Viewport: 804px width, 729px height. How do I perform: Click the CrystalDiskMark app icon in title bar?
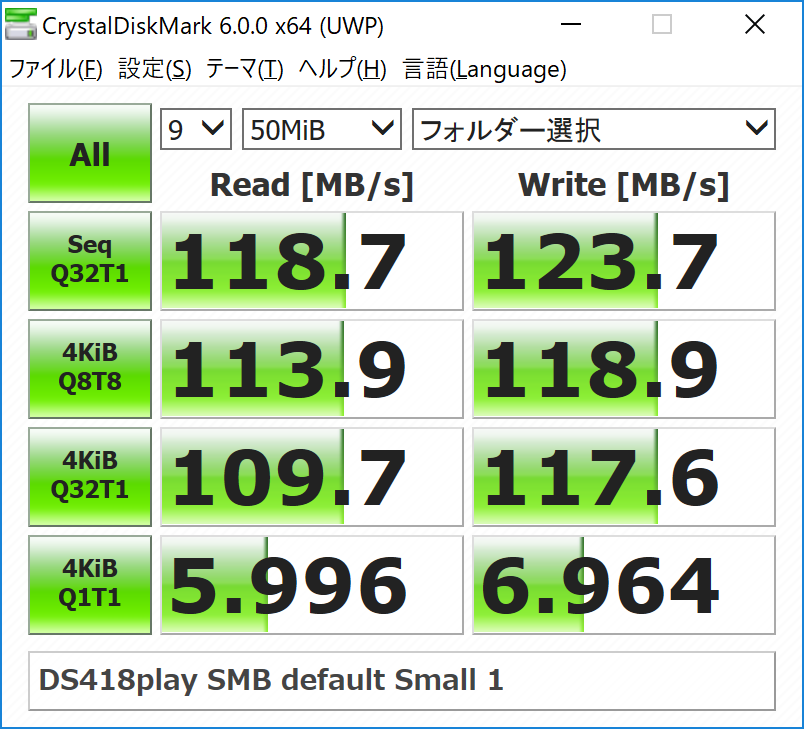tap(21, 24)
